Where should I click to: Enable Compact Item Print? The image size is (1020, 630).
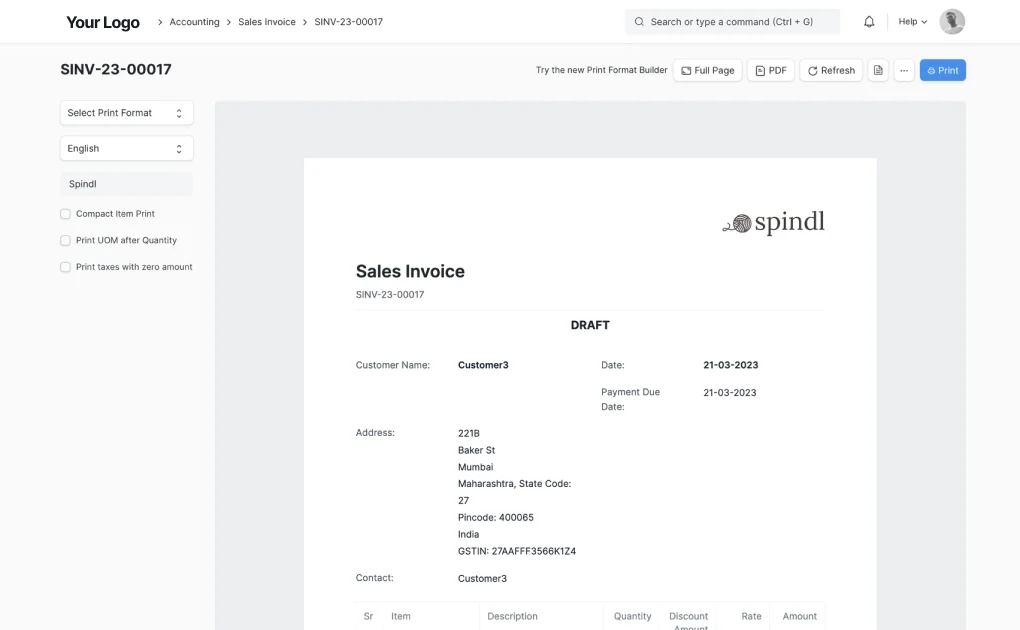pos(65,213)
